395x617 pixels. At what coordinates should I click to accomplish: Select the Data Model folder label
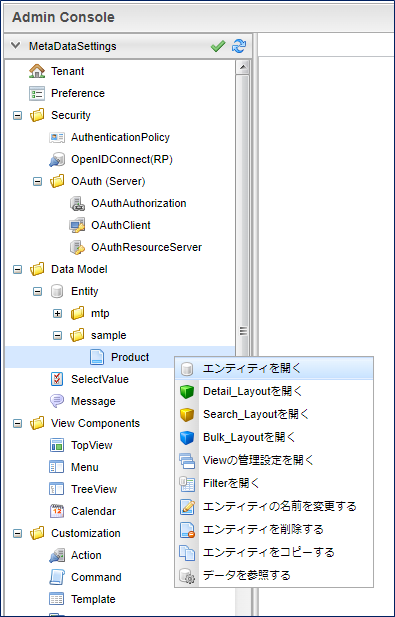(79, 270)
